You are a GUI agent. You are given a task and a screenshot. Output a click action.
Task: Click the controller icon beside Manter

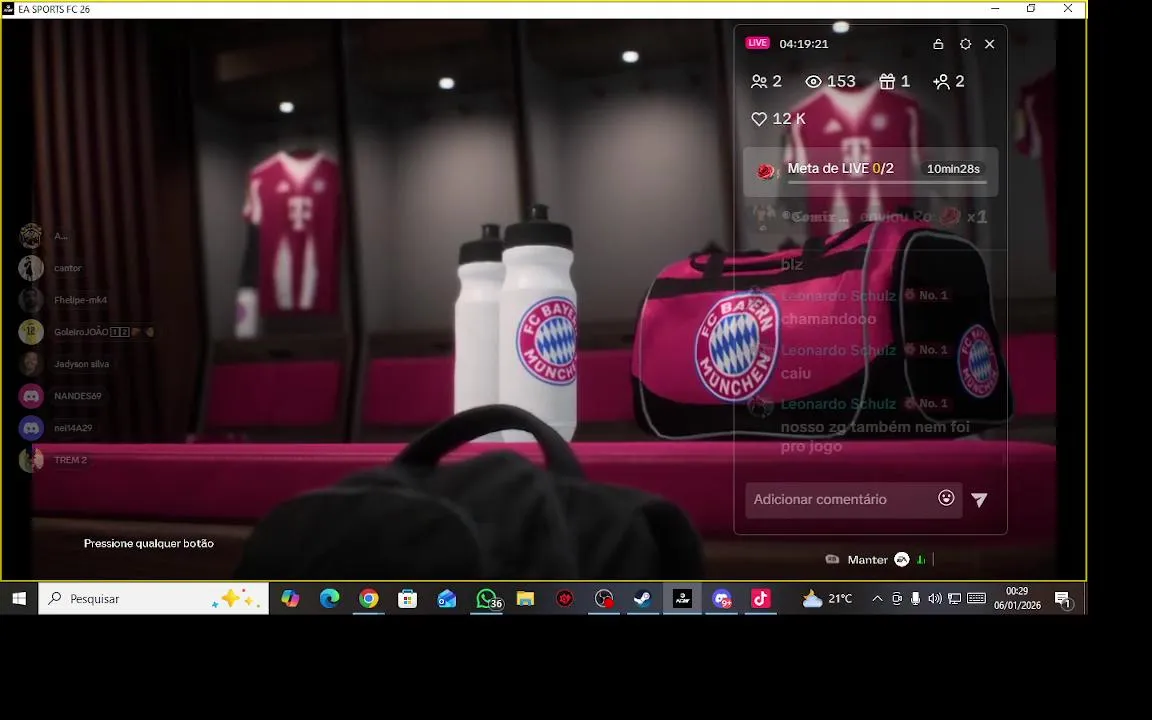[832, 559]
